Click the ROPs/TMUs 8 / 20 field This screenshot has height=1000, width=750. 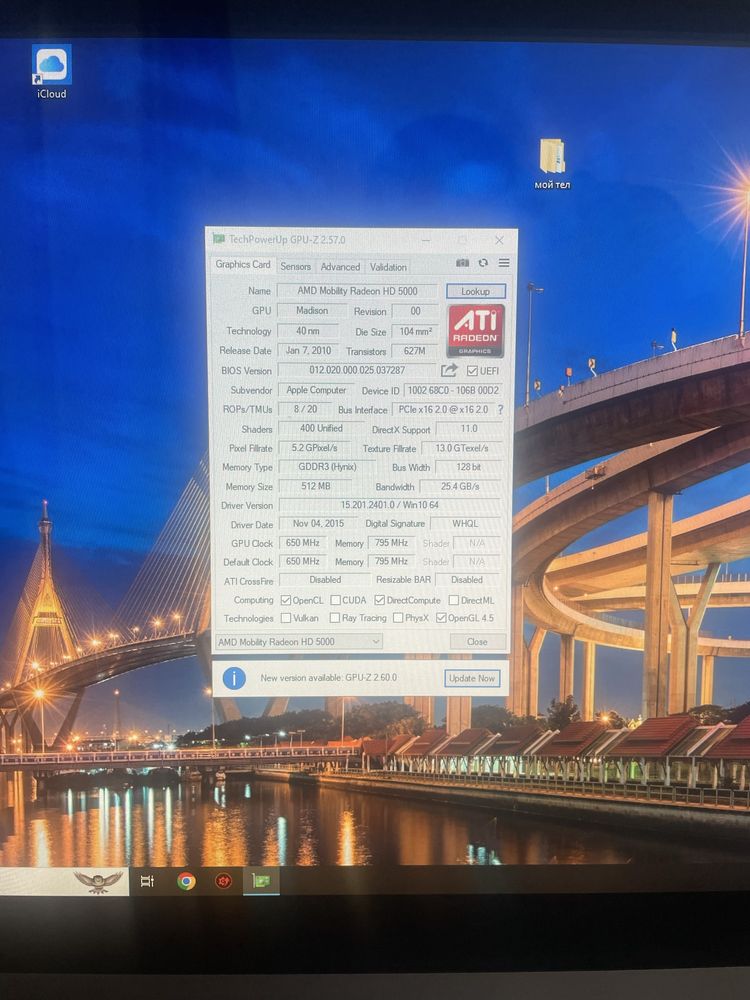(305, 409)
